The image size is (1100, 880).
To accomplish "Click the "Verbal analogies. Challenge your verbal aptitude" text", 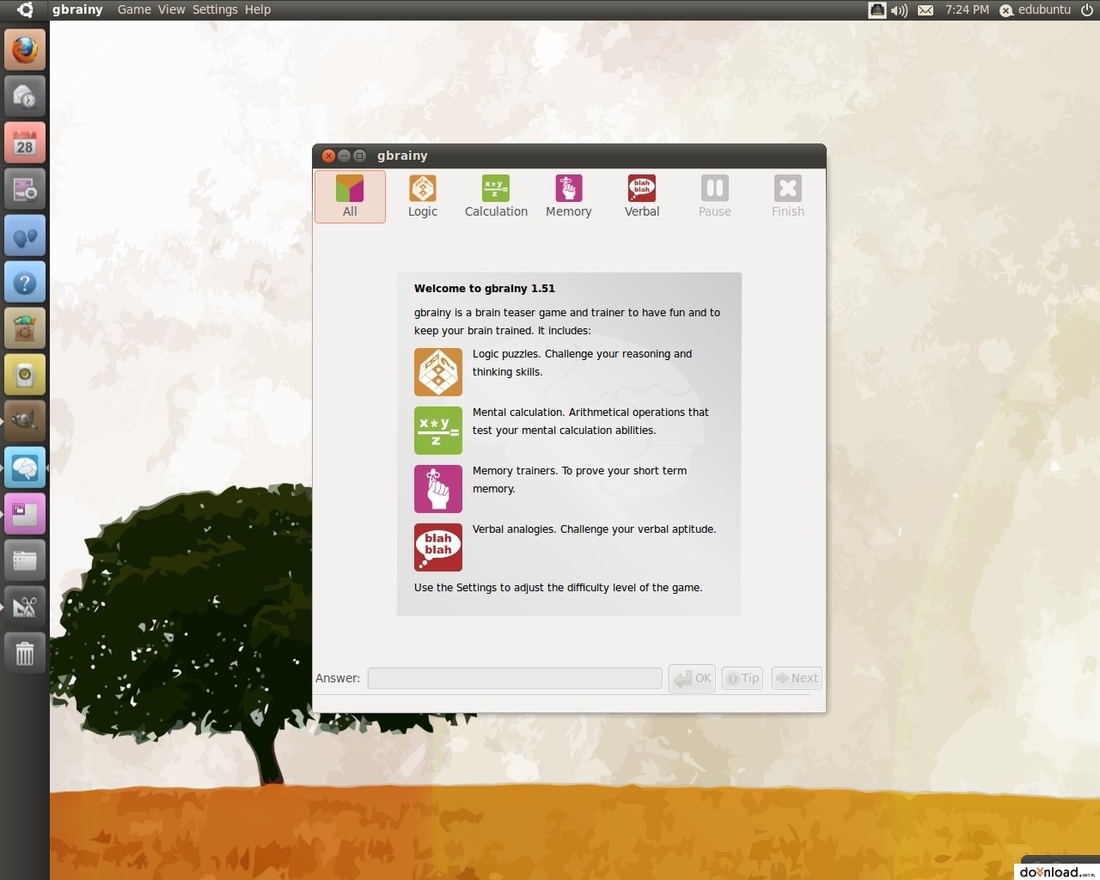I will tap(594, 529).
